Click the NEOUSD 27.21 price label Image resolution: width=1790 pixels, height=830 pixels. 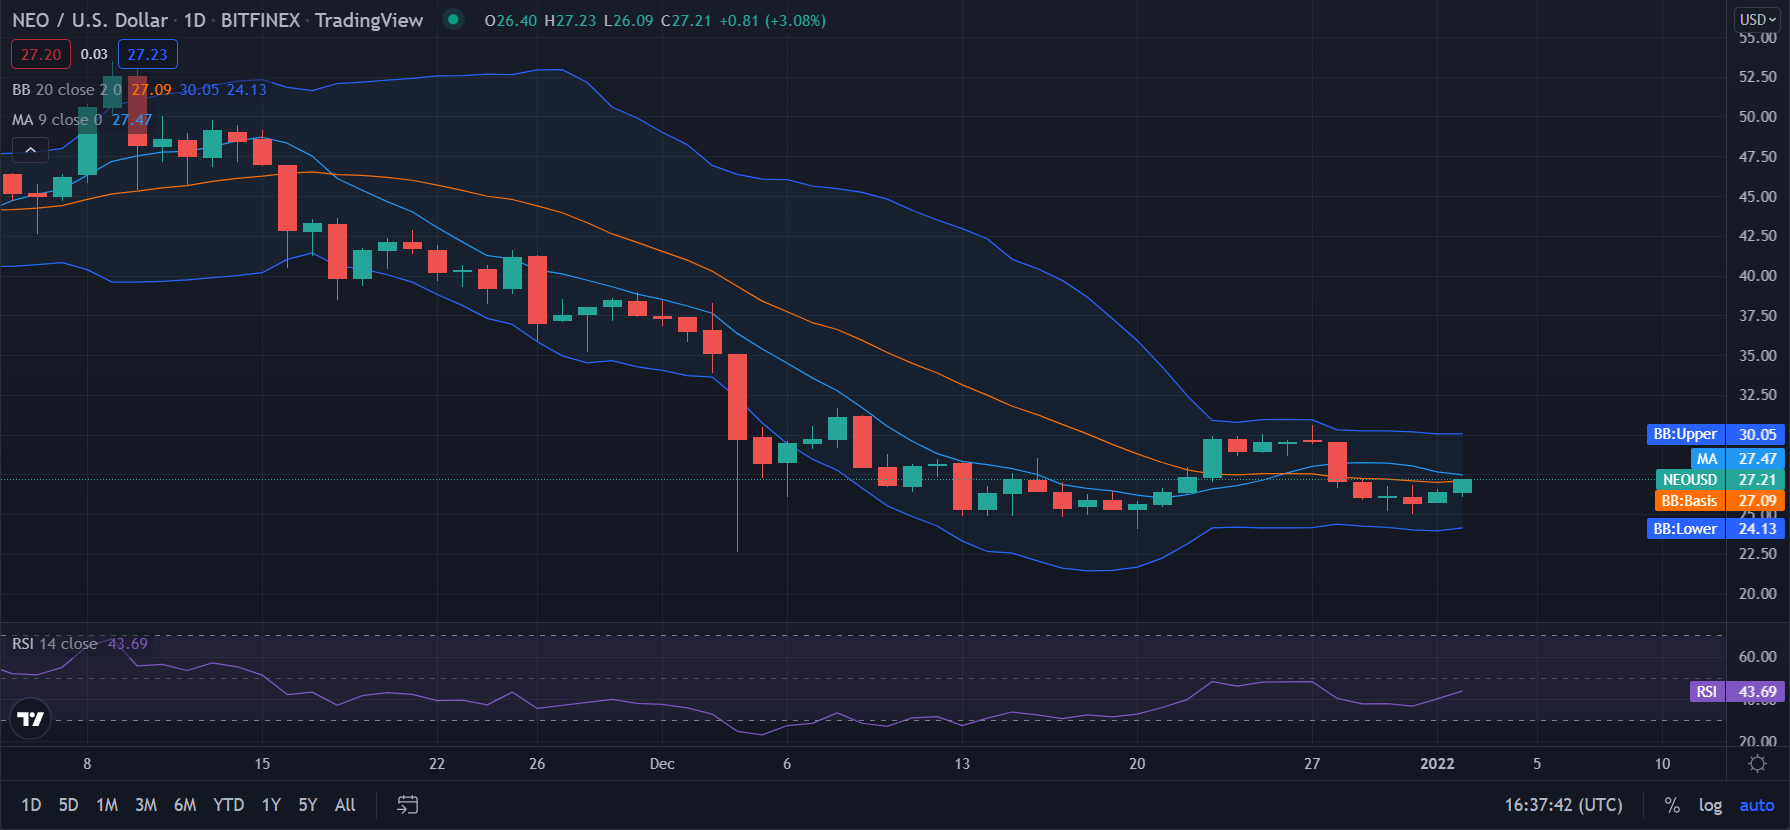(1720, 480)
